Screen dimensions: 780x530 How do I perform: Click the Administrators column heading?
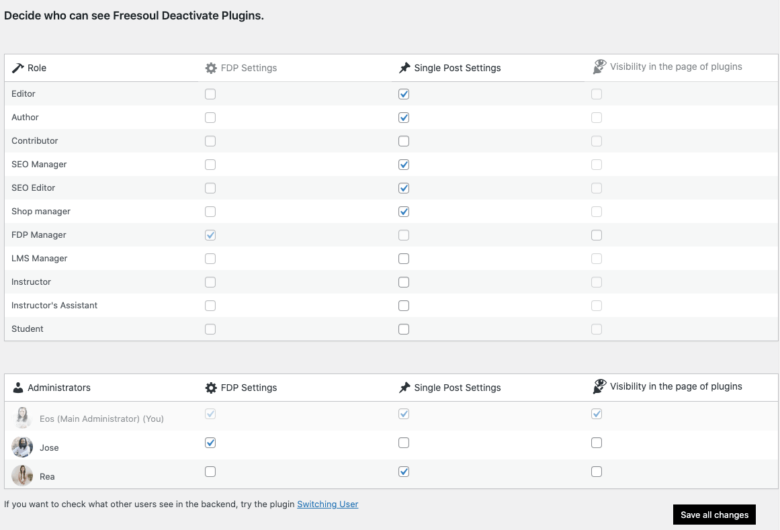click(59, 387)
